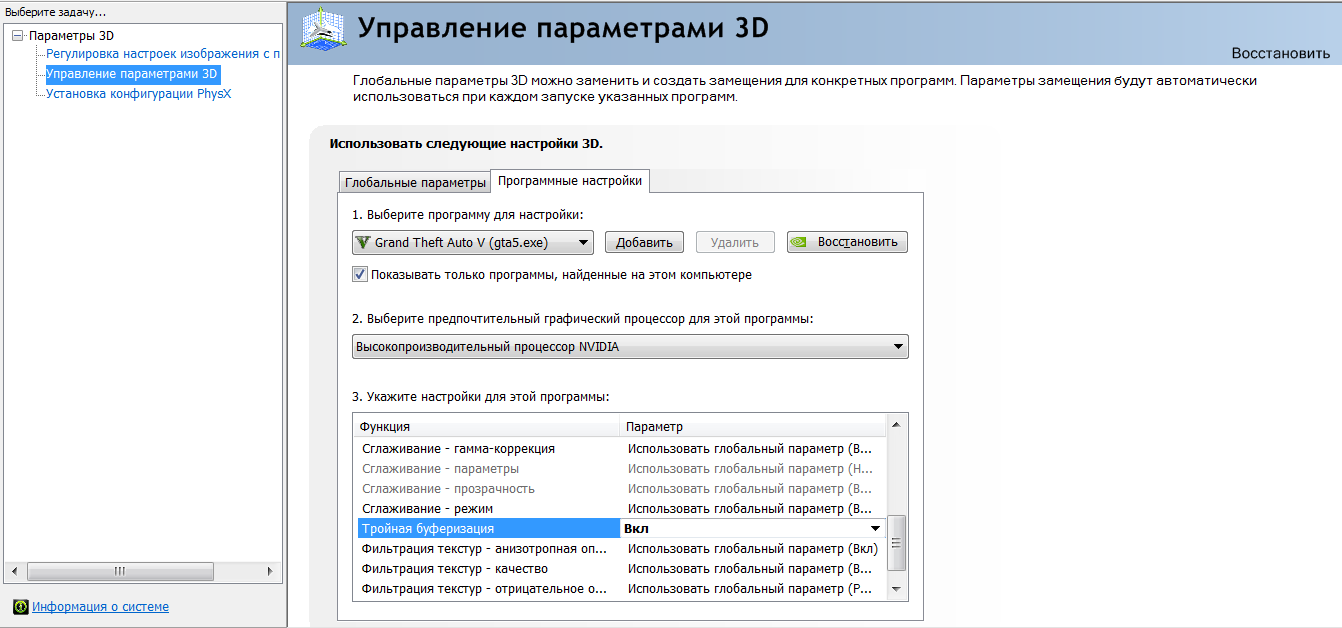Select Сглаживание - гамма-коррекция row

coord(458,449)
